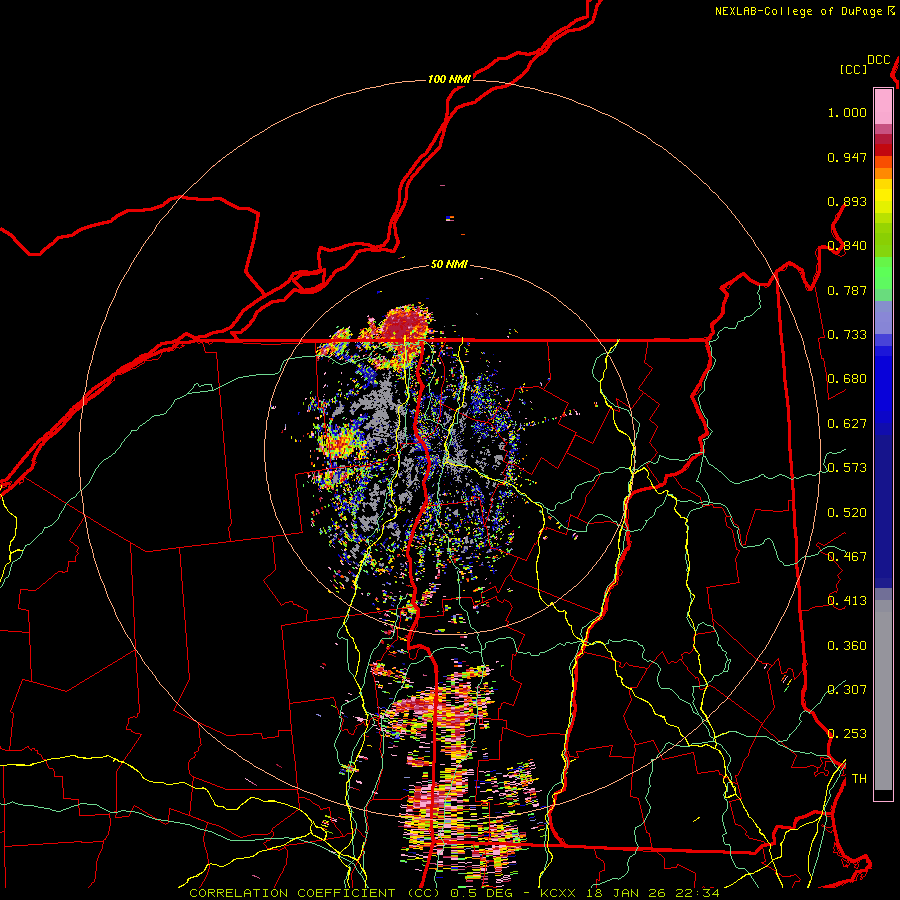Click the TH threshold legend label
This screenshot has width=900, height=900.
(x=859, y=779)
